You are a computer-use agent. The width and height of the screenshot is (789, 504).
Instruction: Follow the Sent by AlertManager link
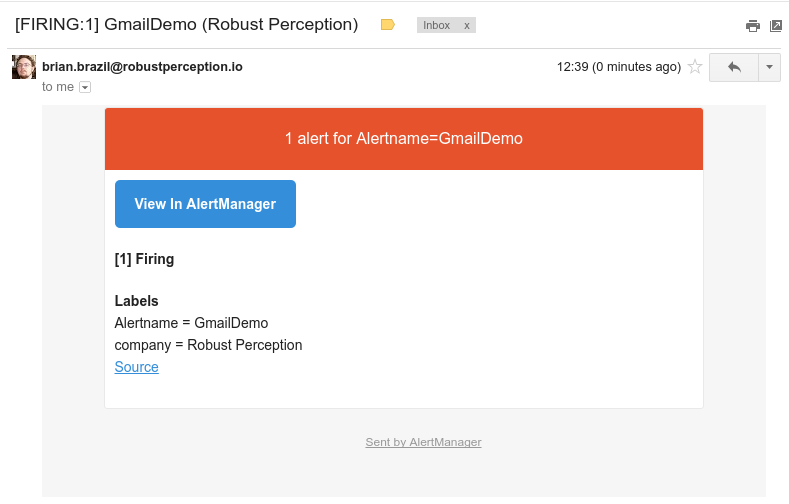[423, 442]
